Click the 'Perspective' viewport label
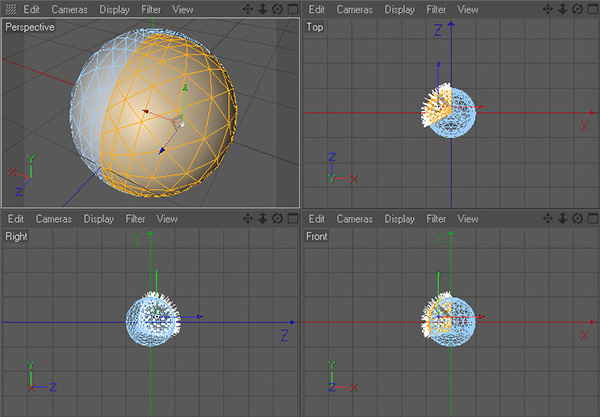This screenshot has width=600, height=417. click(x=30, y=27)
